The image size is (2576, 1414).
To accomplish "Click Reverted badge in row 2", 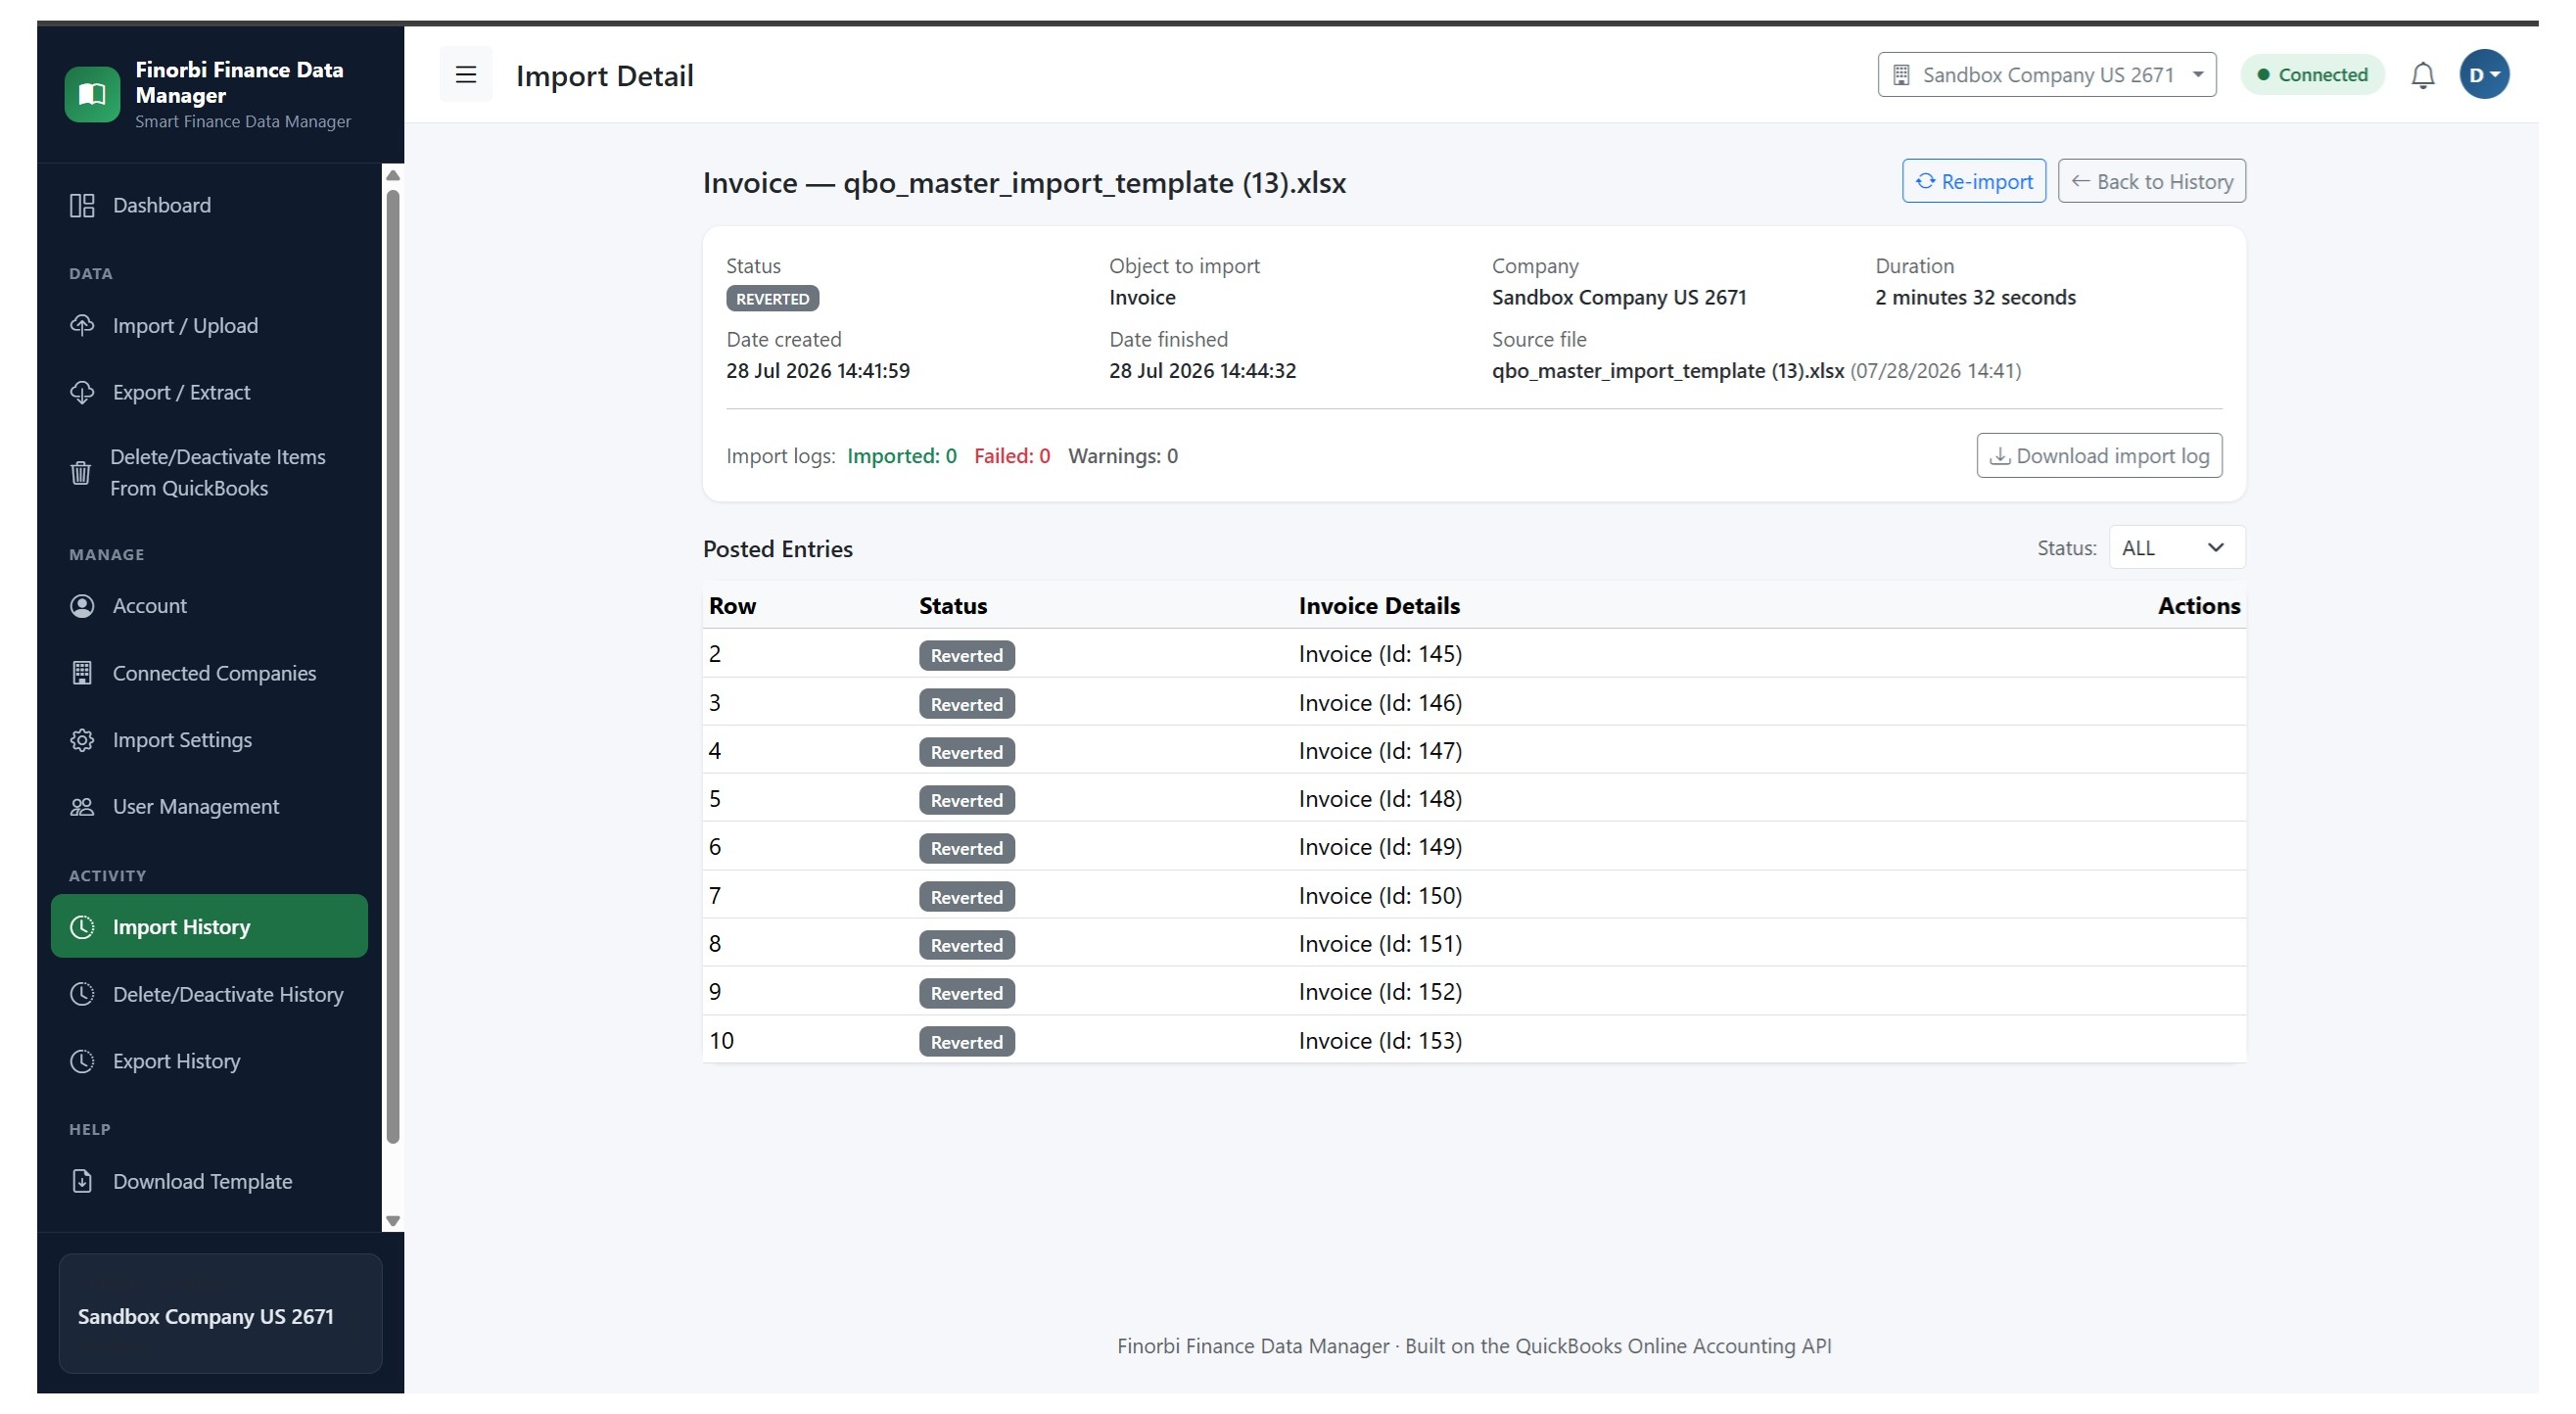I will [967, 656].
